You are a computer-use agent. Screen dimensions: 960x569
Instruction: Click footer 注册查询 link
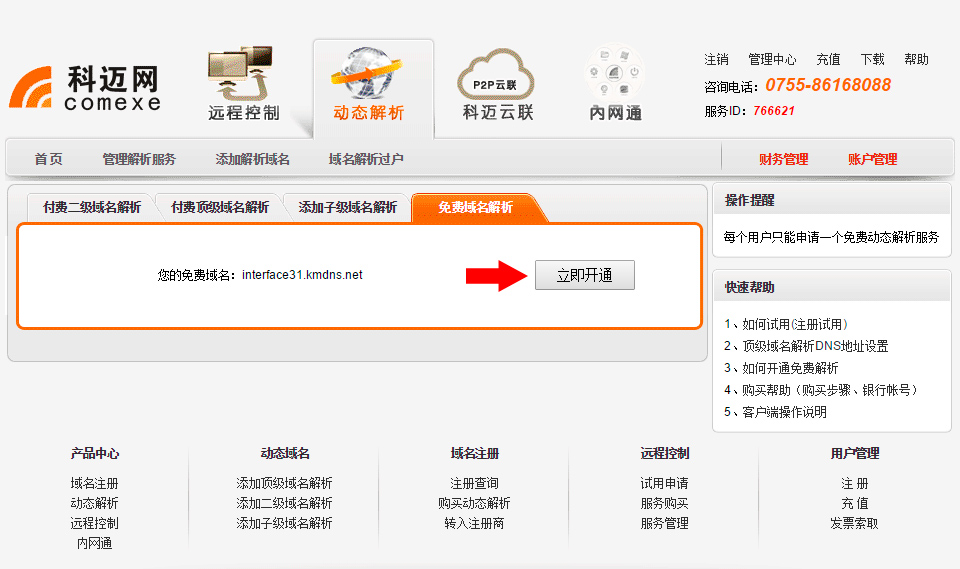(474, 483)
